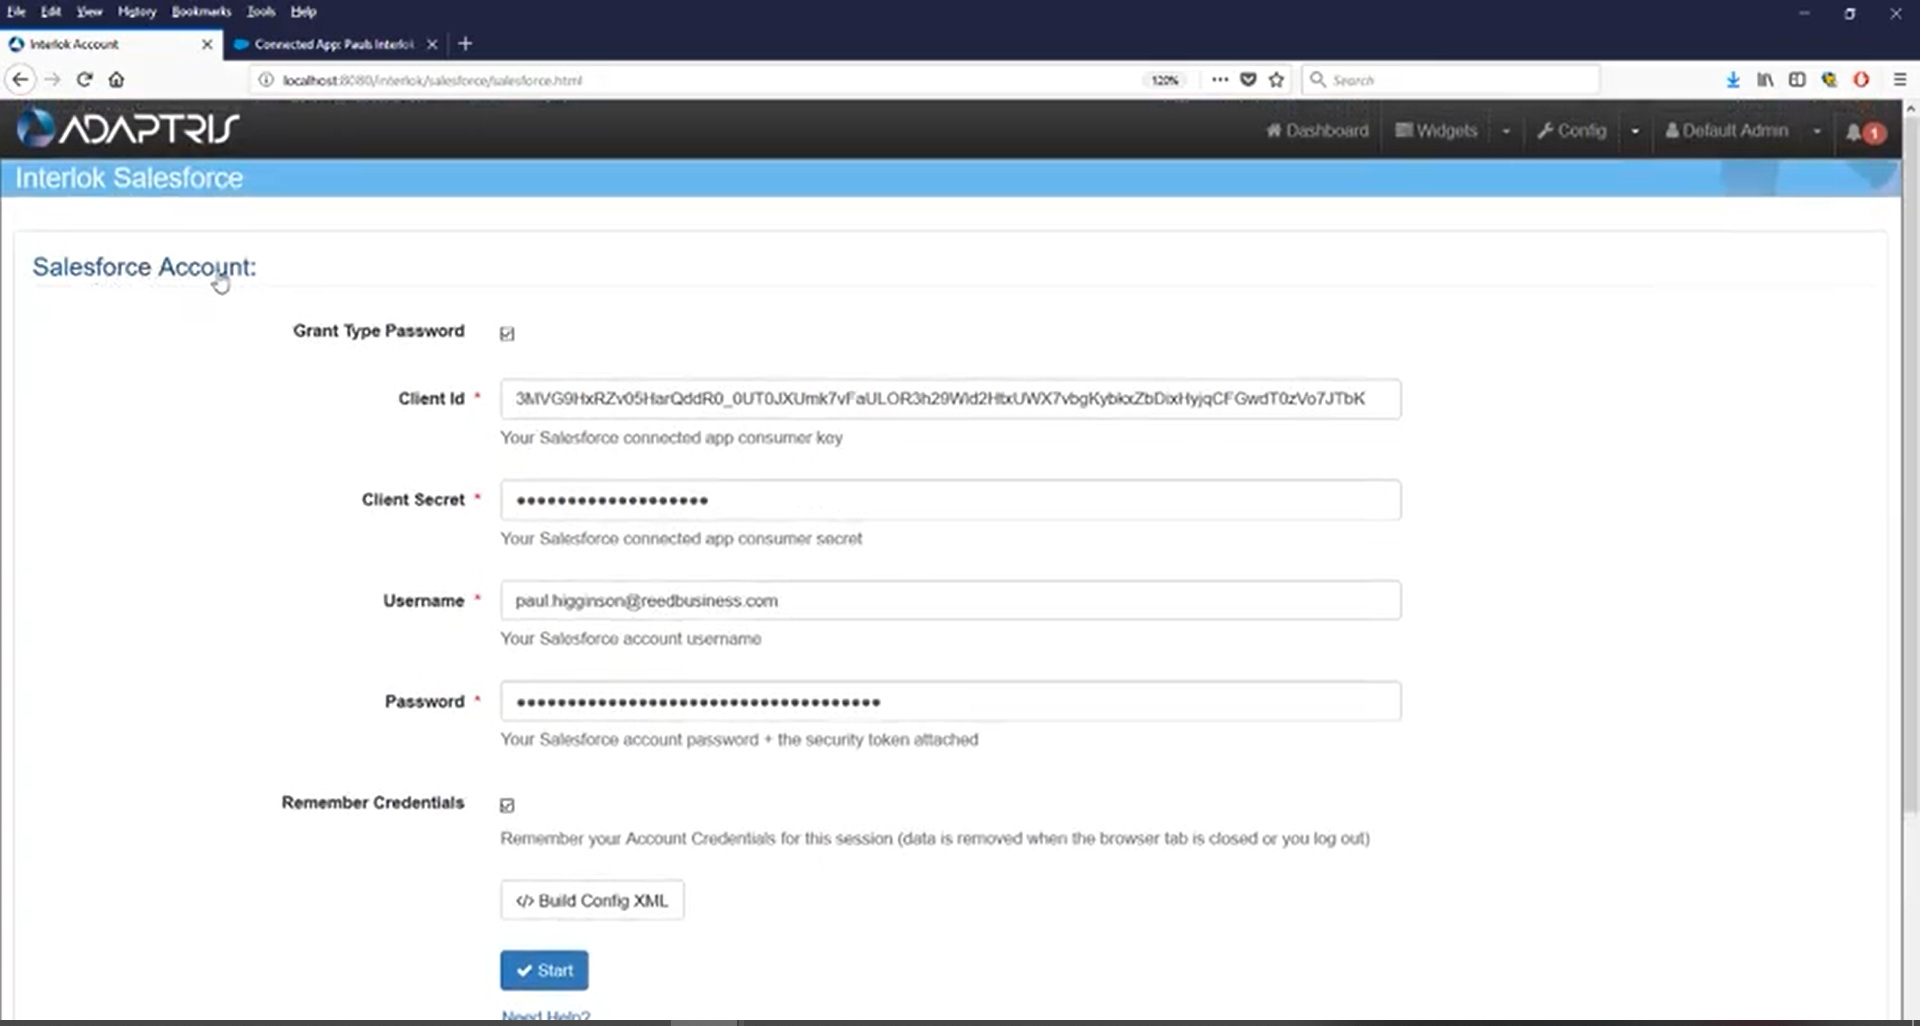Open the Firefox hamburger menu
Image resolution: width=1922 pixels, height=1026 pixels.
coord(1900,80)
